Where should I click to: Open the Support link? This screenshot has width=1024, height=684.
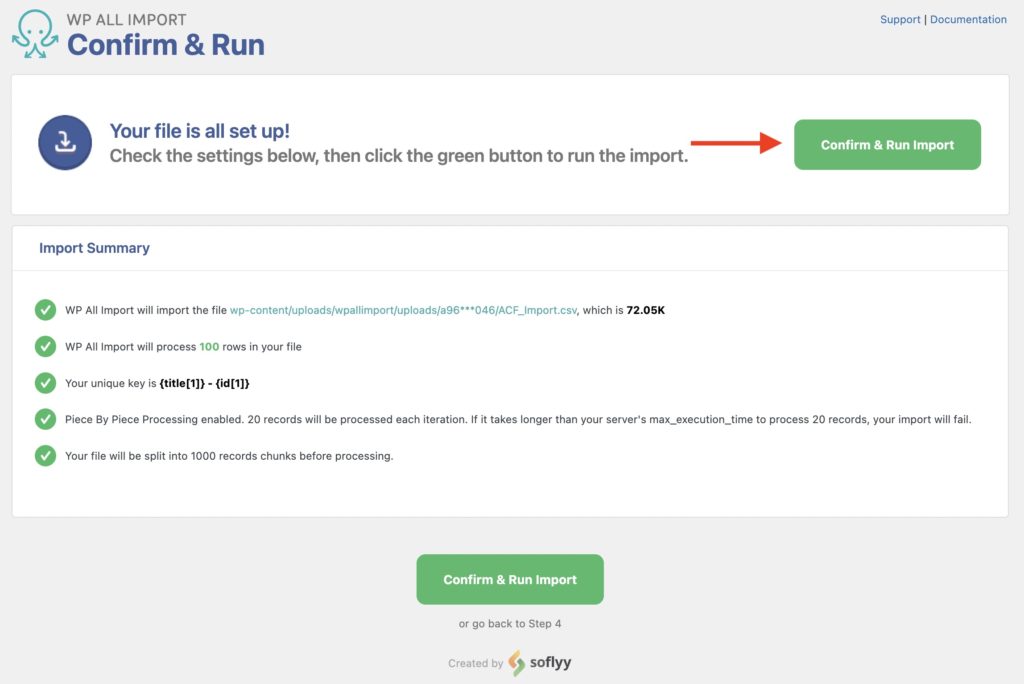(899, 19)
